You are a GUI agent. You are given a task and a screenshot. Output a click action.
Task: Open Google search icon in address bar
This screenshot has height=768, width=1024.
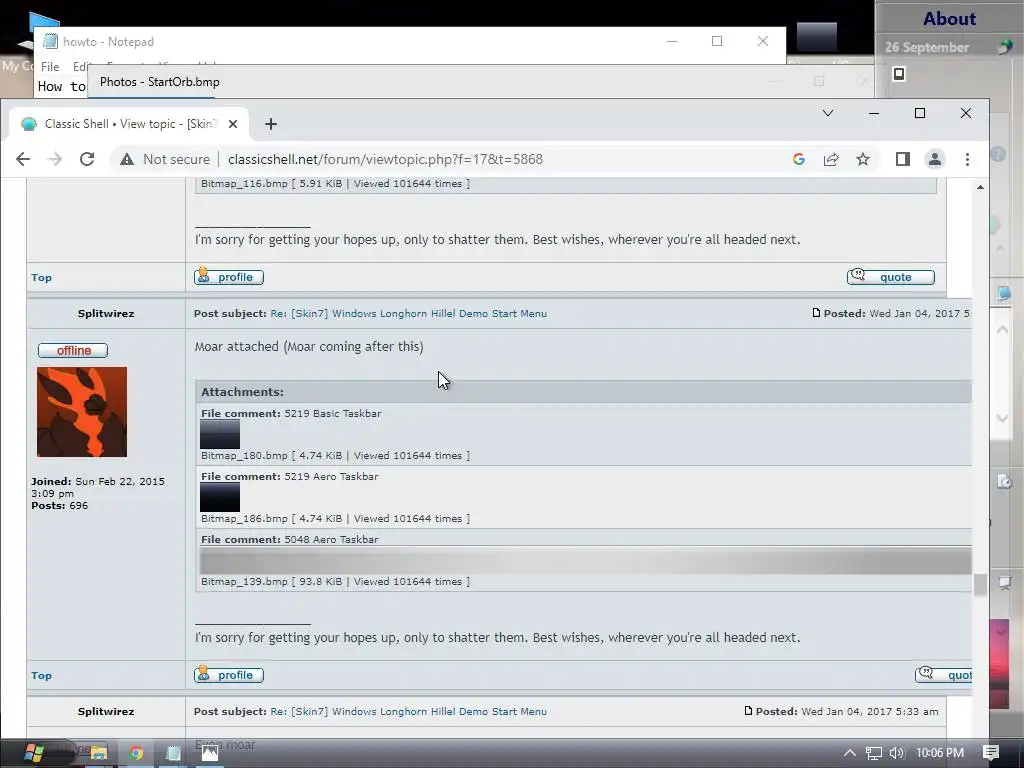coord(798,159)
